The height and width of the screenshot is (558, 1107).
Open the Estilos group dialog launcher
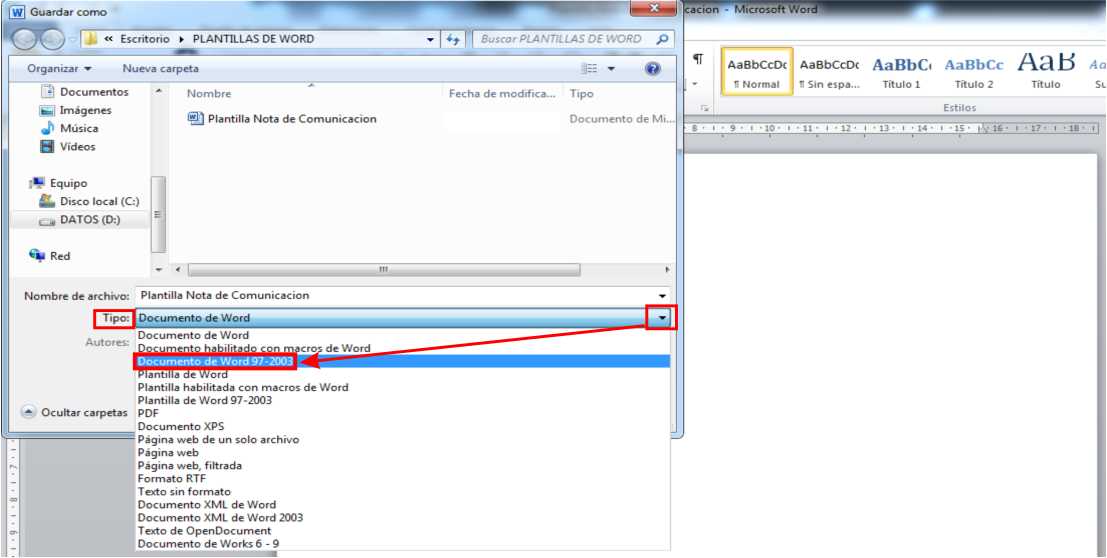pos(704,108)
